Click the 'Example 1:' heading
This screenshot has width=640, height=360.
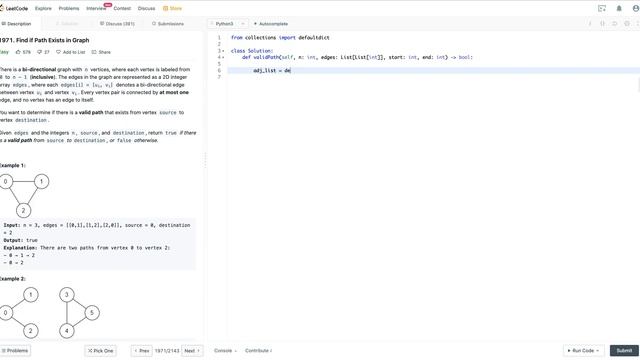(x=13, y=165)
